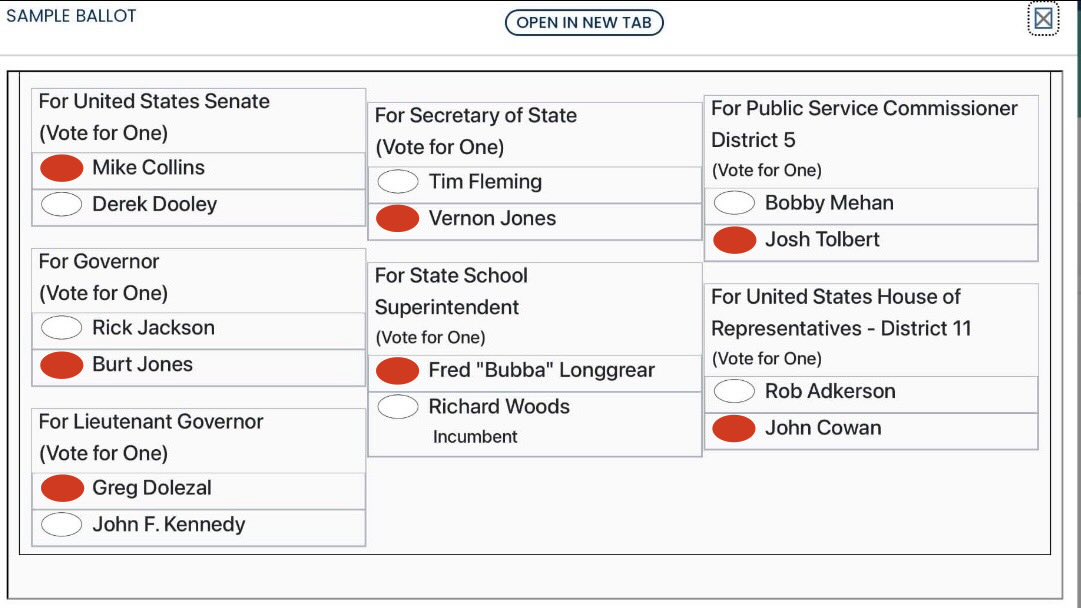
Task: Open the sample ballot in new tab
Action: pos(584,23)
